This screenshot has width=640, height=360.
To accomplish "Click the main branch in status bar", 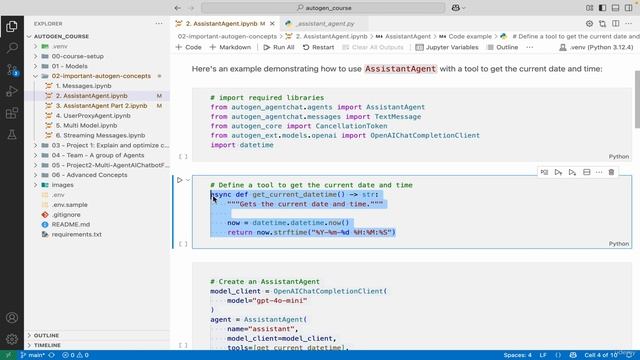I will point(33,355).
